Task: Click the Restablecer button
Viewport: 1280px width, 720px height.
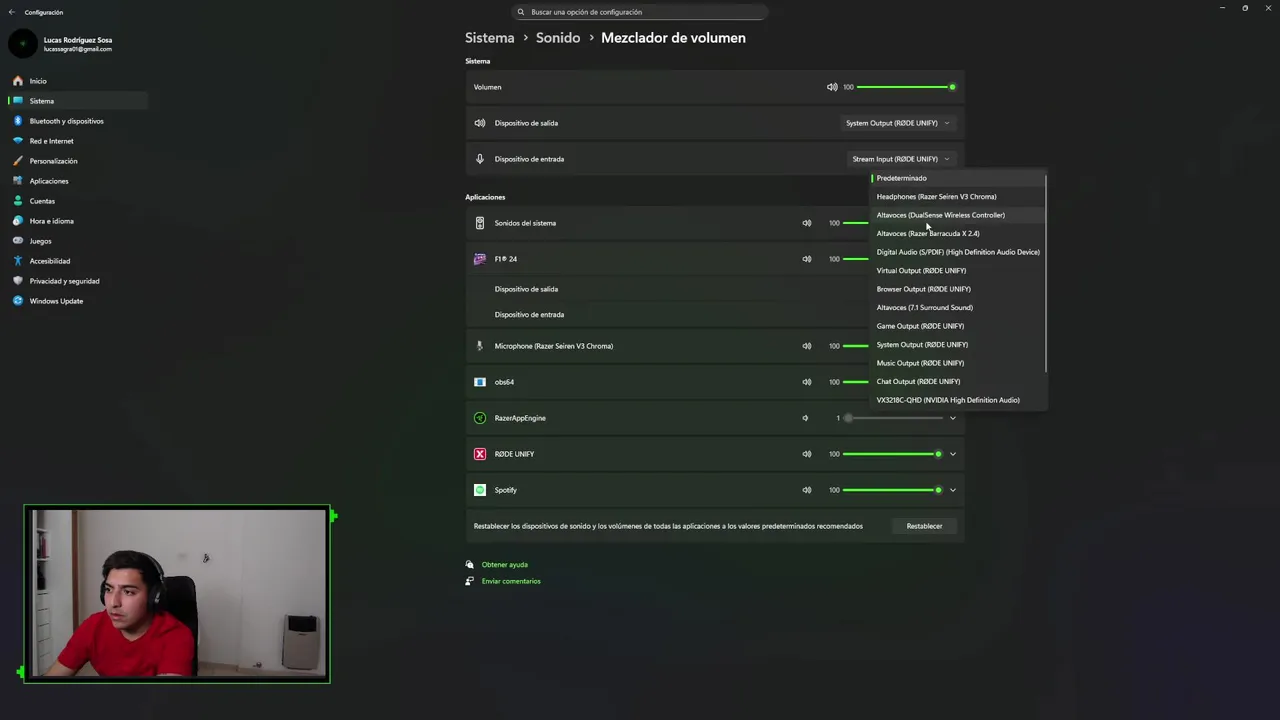Action: tap(924, 526)
